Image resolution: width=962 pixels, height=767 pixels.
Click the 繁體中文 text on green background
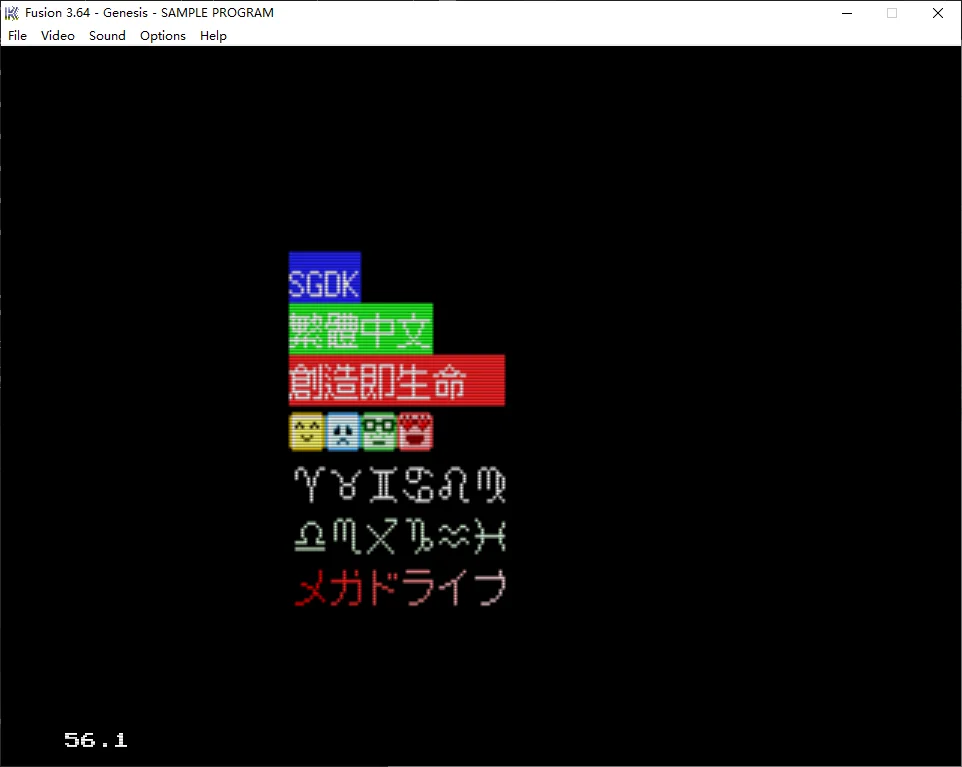pos(360,330)
